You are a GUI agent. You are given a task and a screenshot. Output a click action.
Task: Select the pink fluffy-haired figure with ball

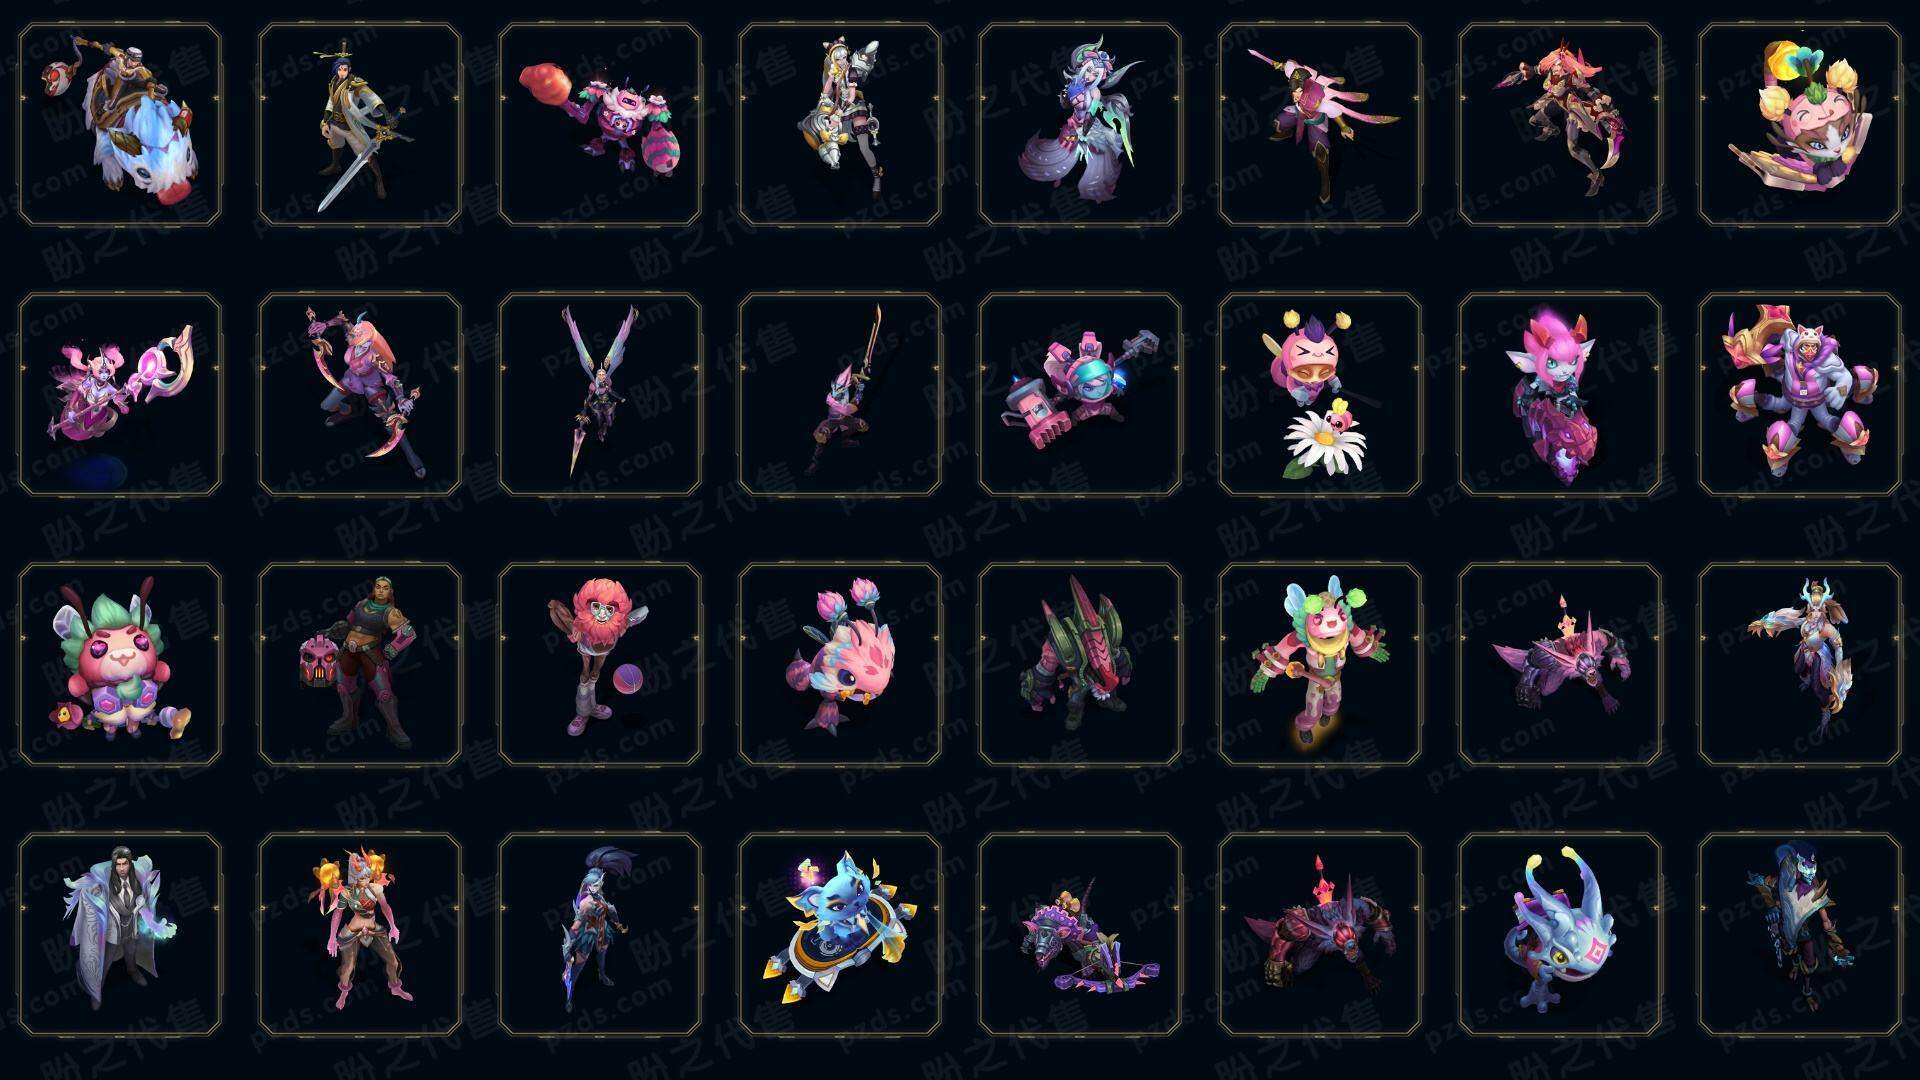click(600, 664)
